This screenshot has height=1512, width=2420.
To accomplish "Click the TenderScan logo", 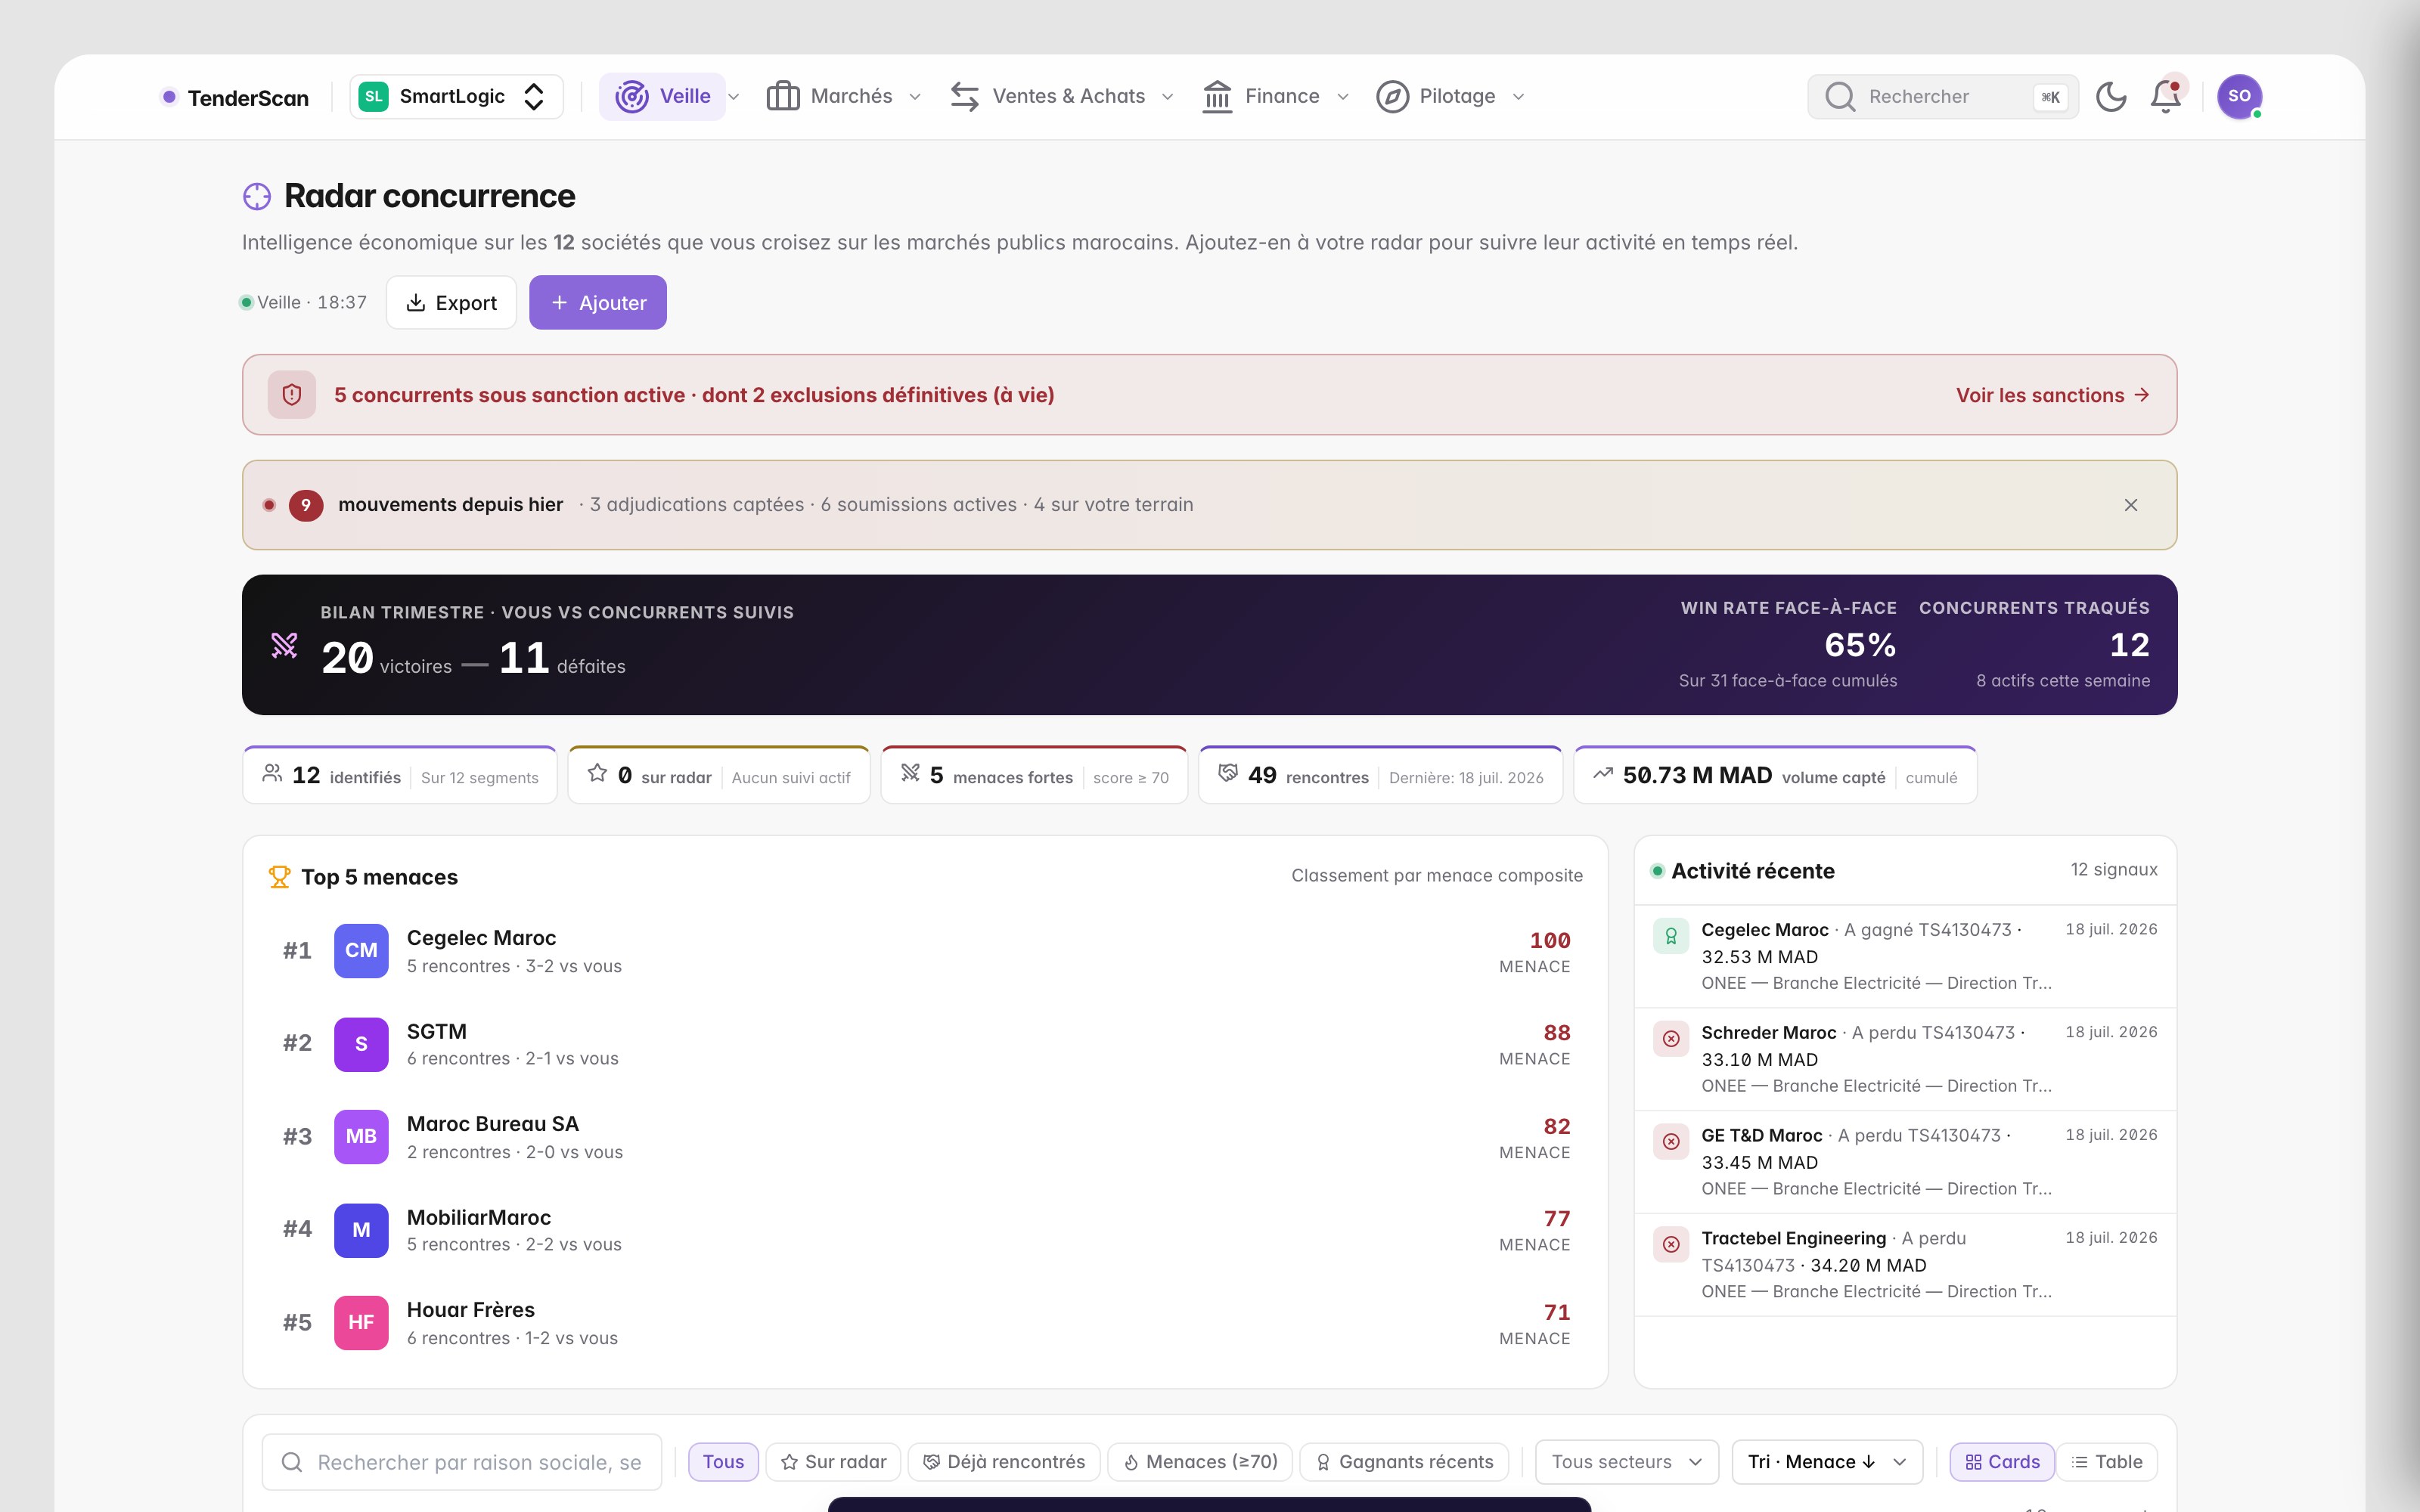I will click(x=235, y=97).
